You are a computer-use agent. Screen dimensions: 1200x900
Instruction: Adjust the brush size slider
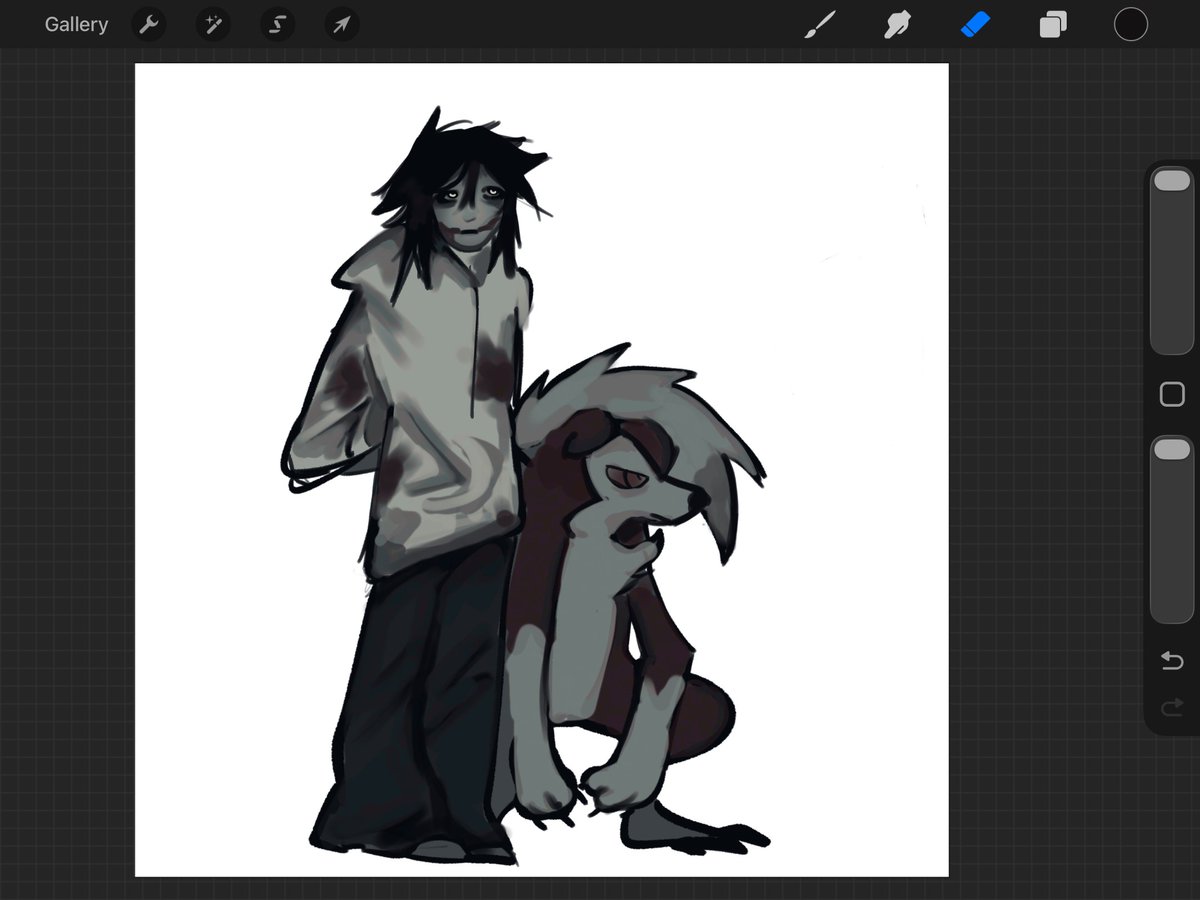click(1172, 261)
